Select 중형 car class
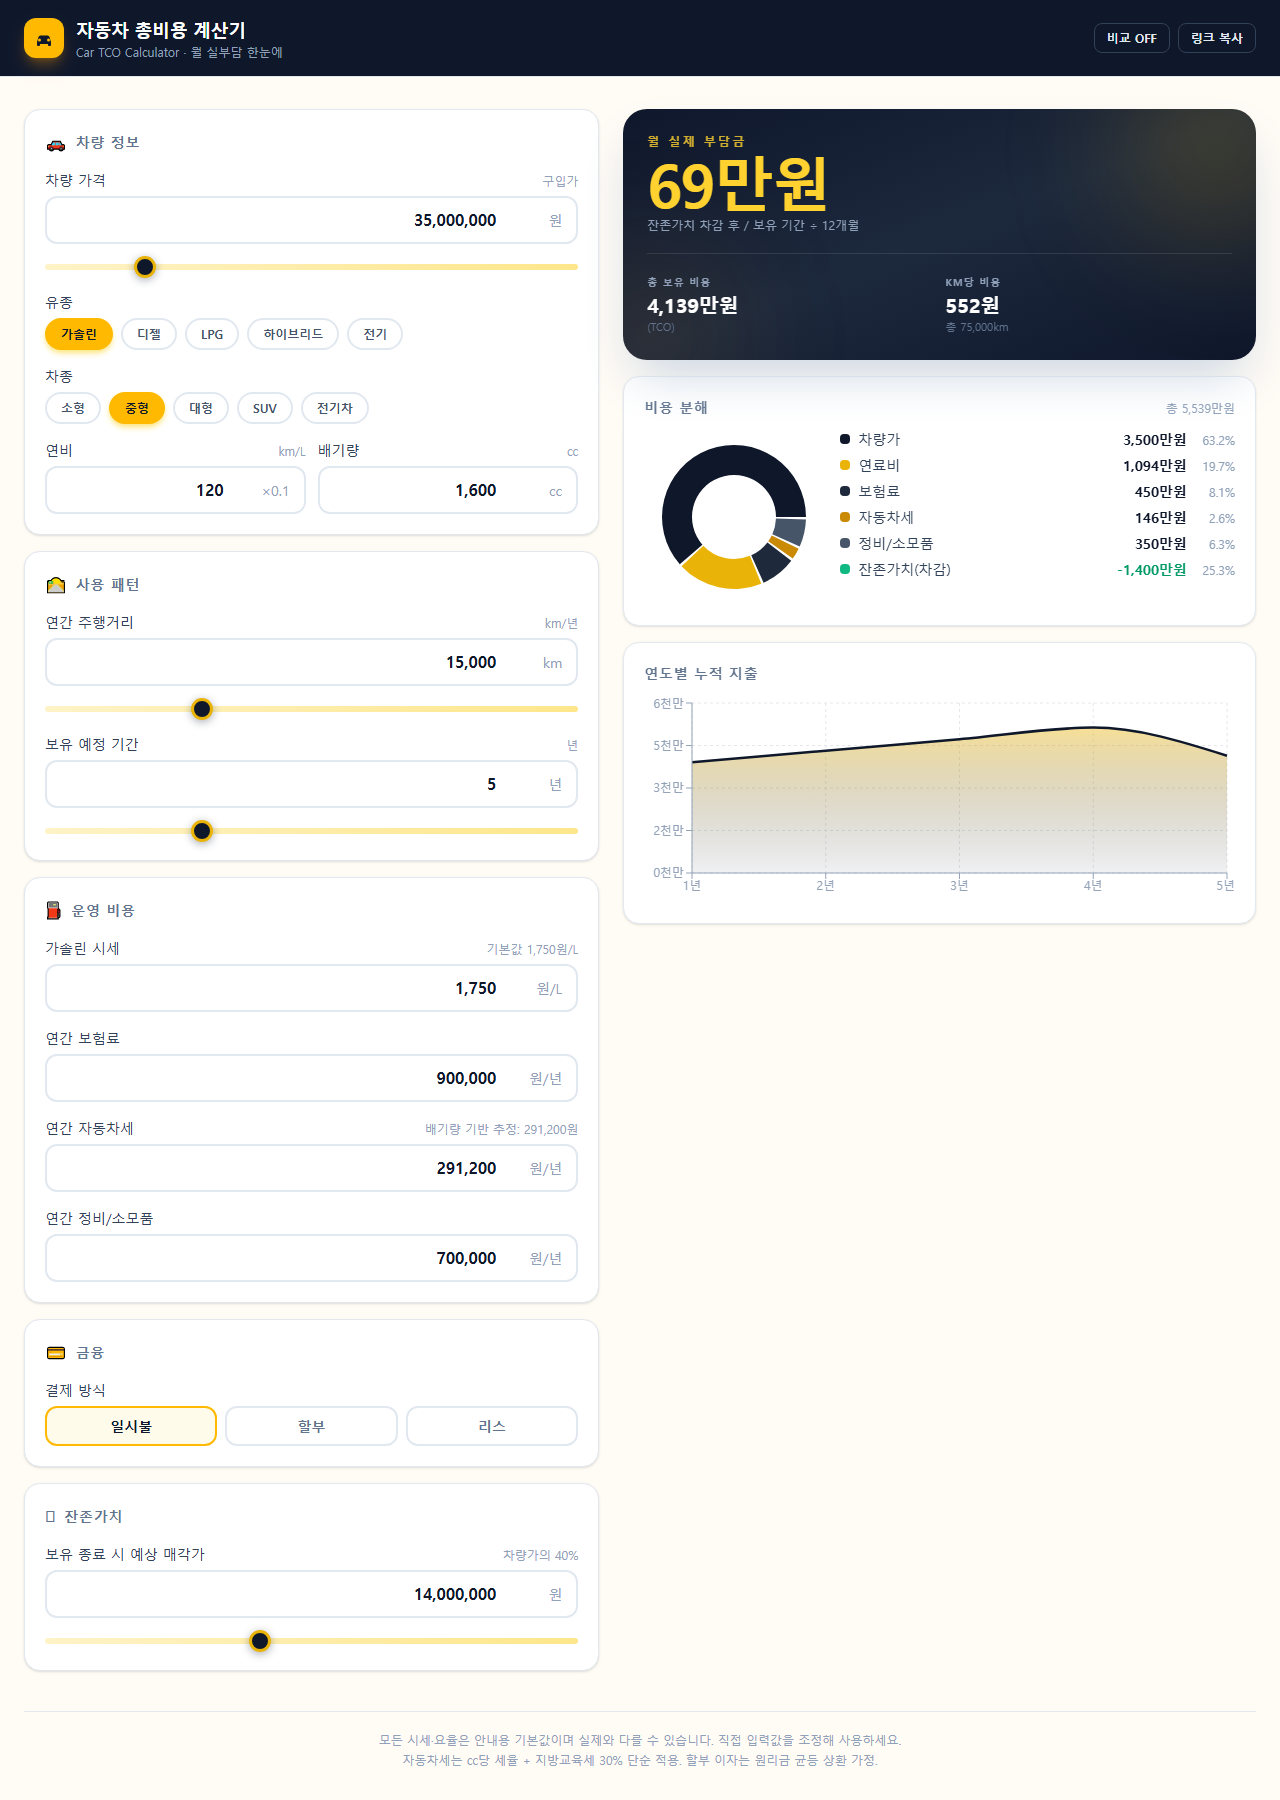This screenshot has height=1800, width=1280. coord(137,408)
